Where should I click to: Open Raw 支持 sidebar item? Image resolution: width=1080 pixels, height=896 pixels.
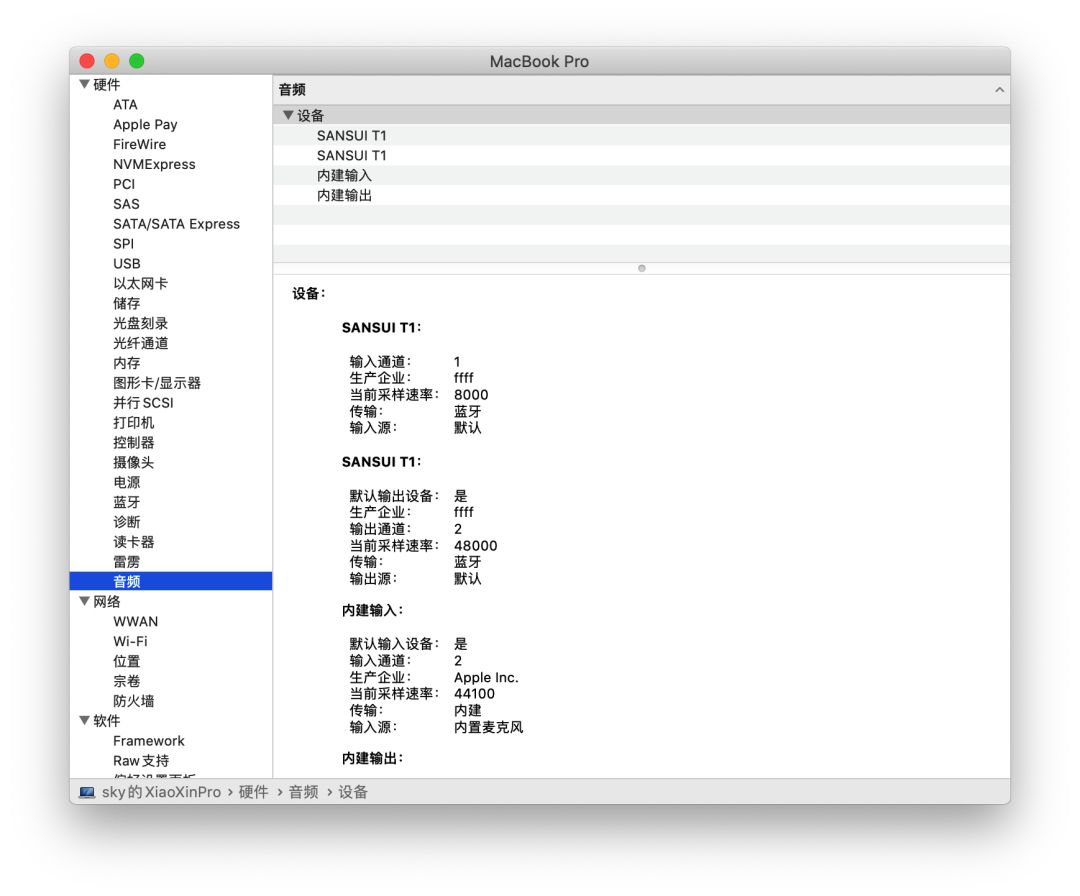(x=141, y=761)
